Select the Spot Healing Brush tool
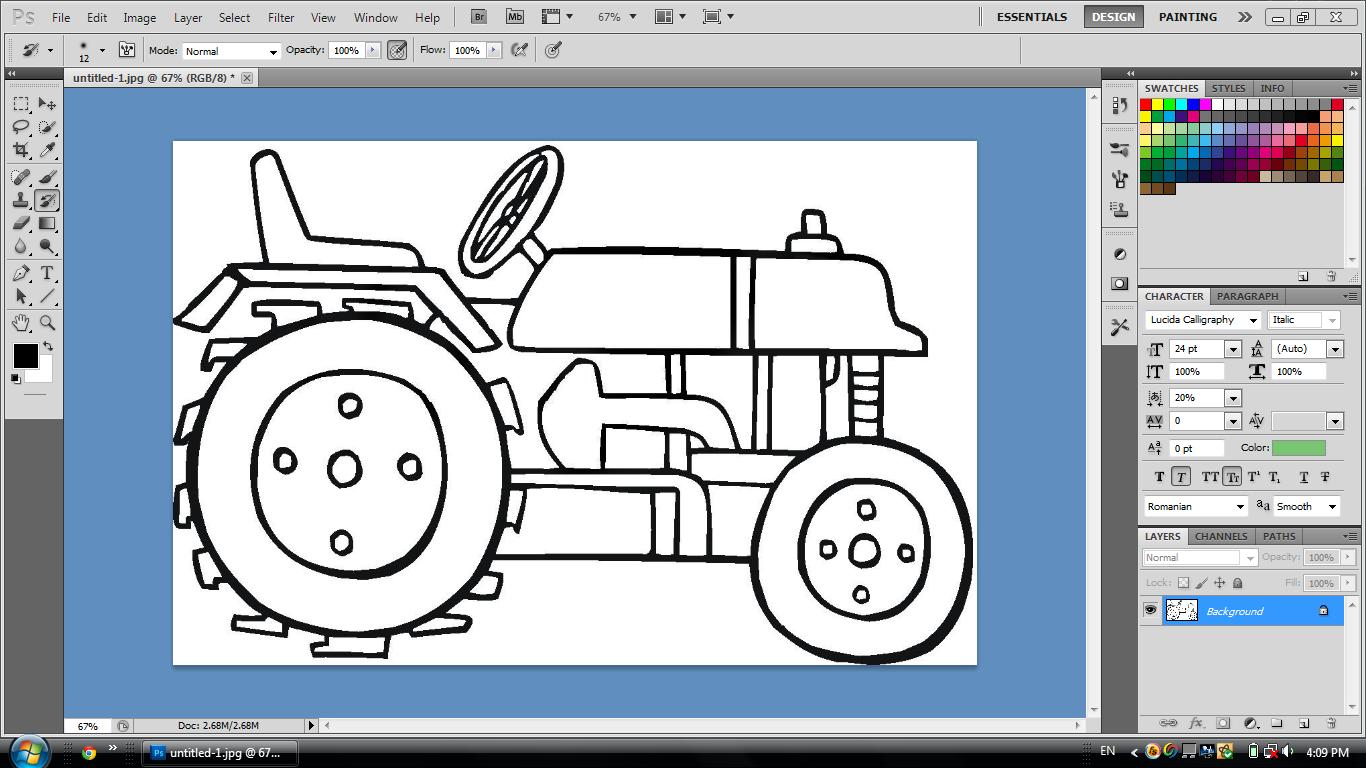This screenshot has height=768, width=1366. pyautogui.click(x=21, y=177)
